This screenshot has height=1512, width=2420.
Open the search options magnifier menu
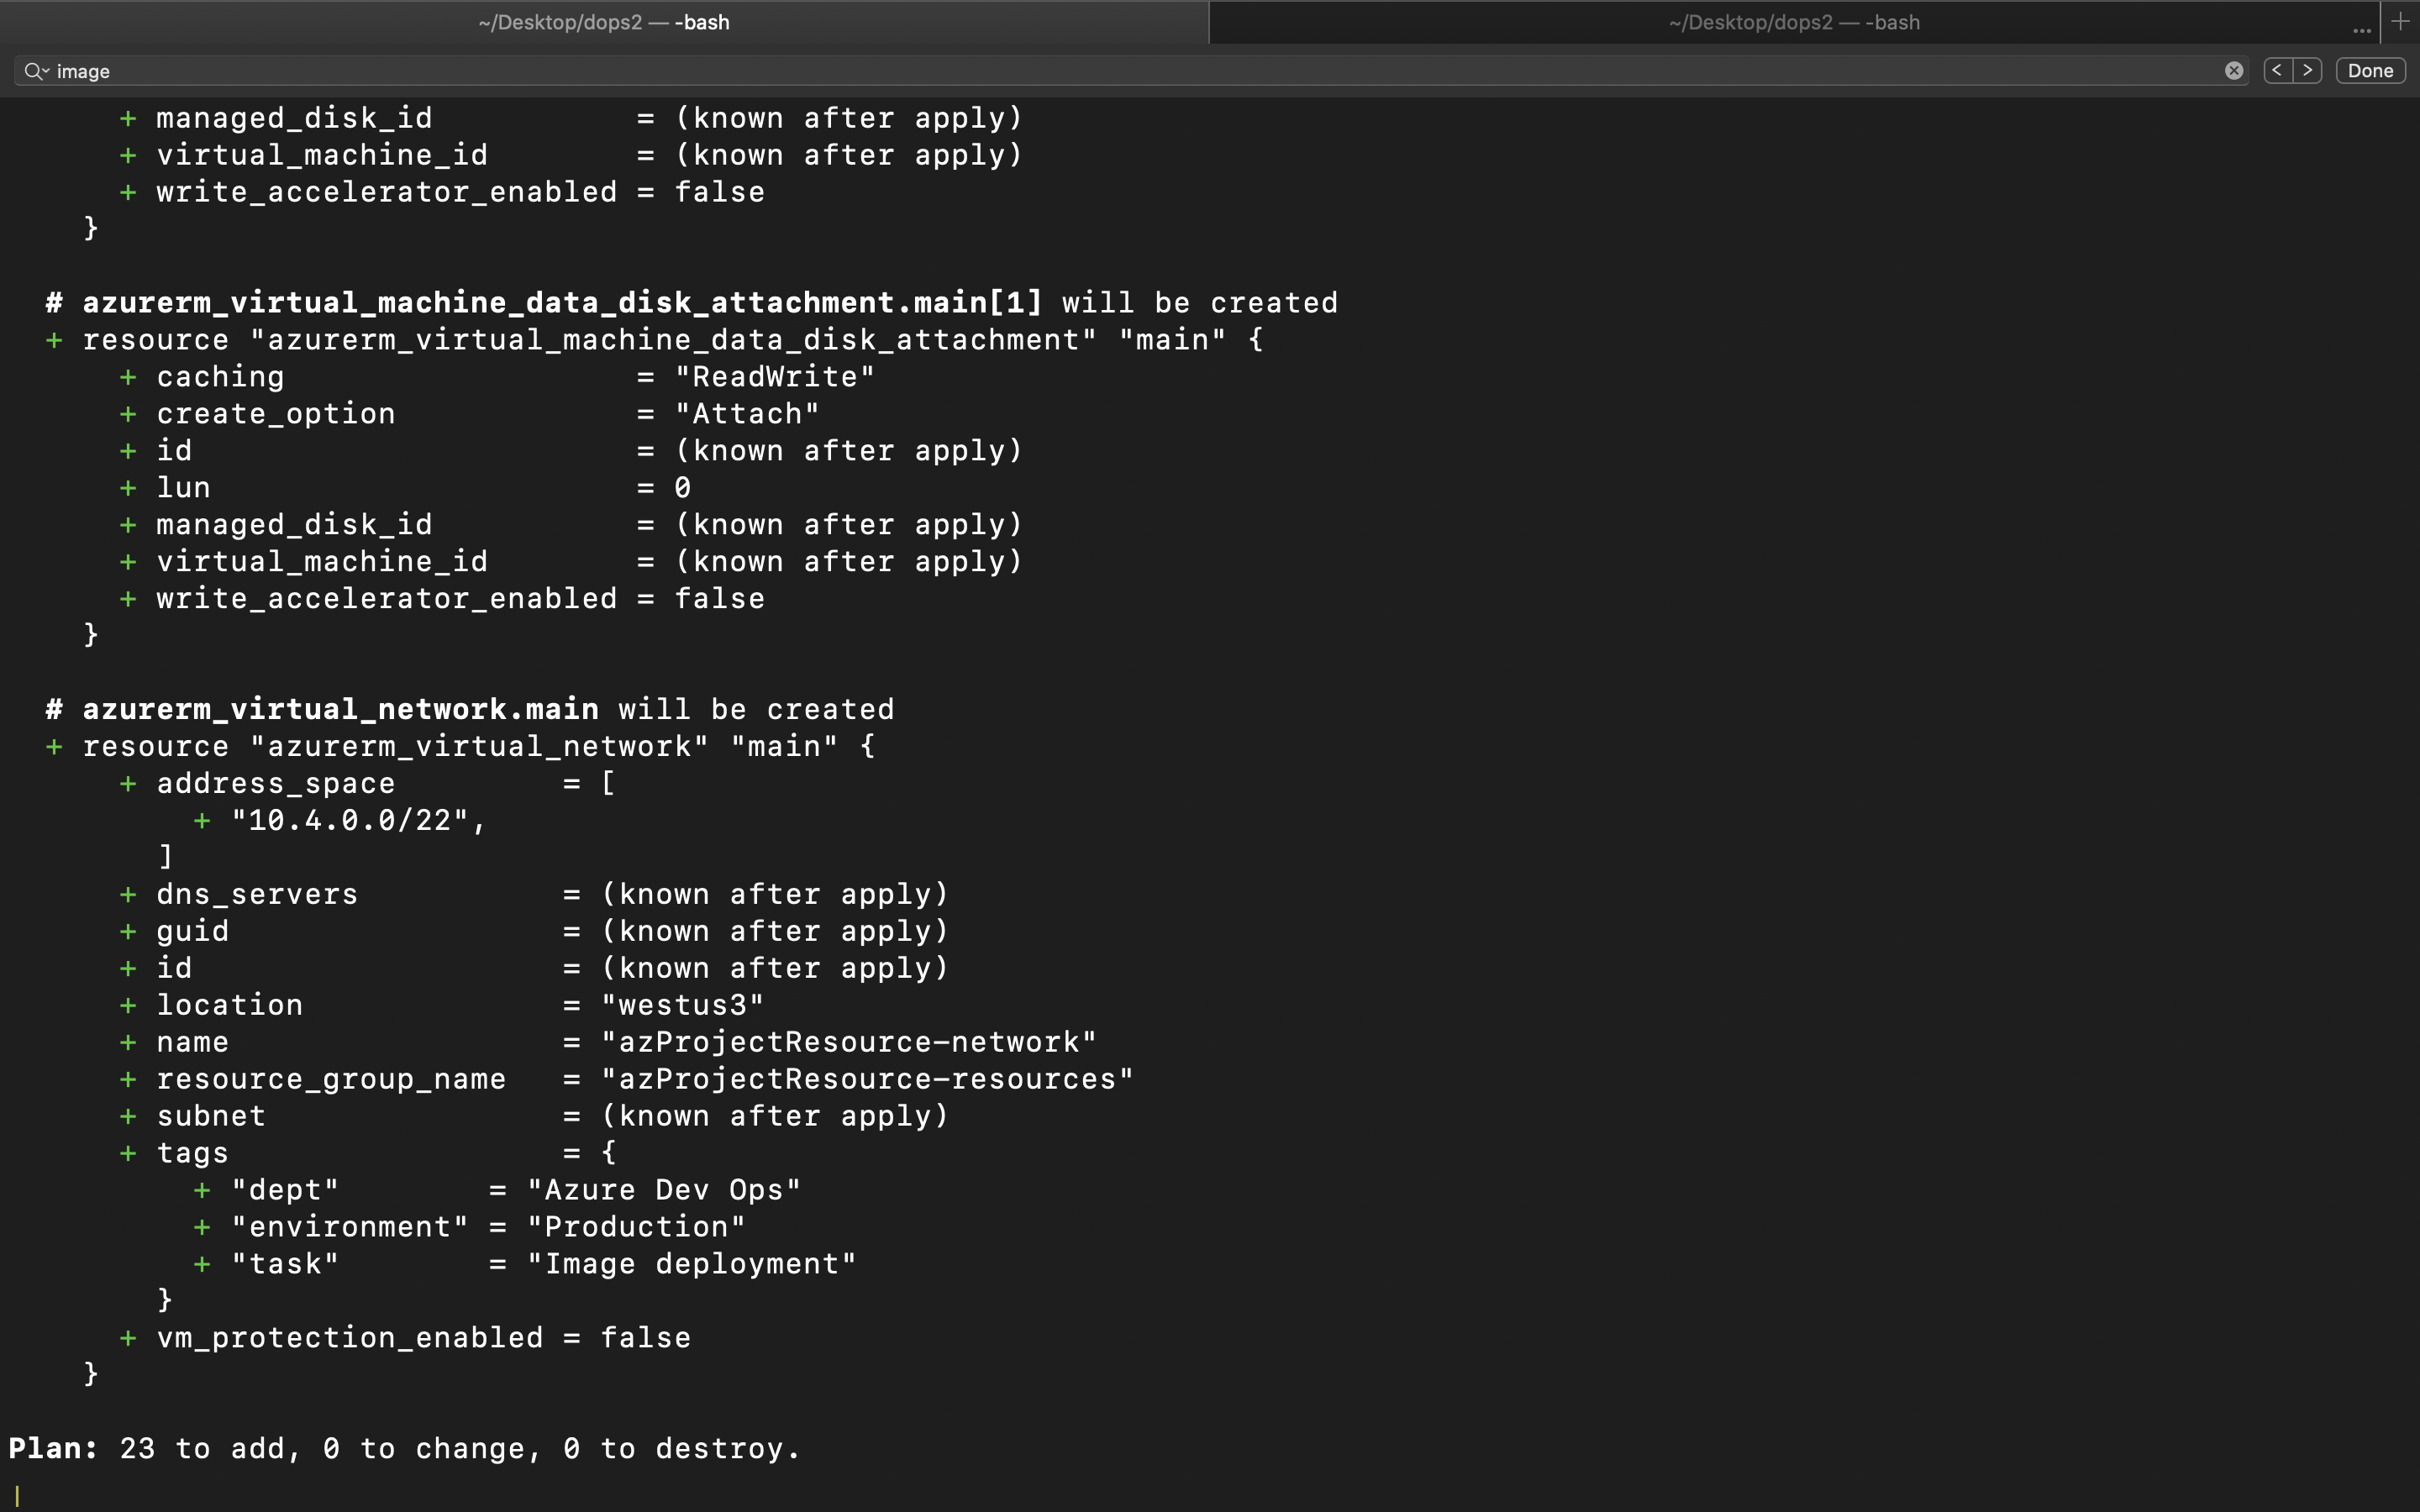coord(36,71)
